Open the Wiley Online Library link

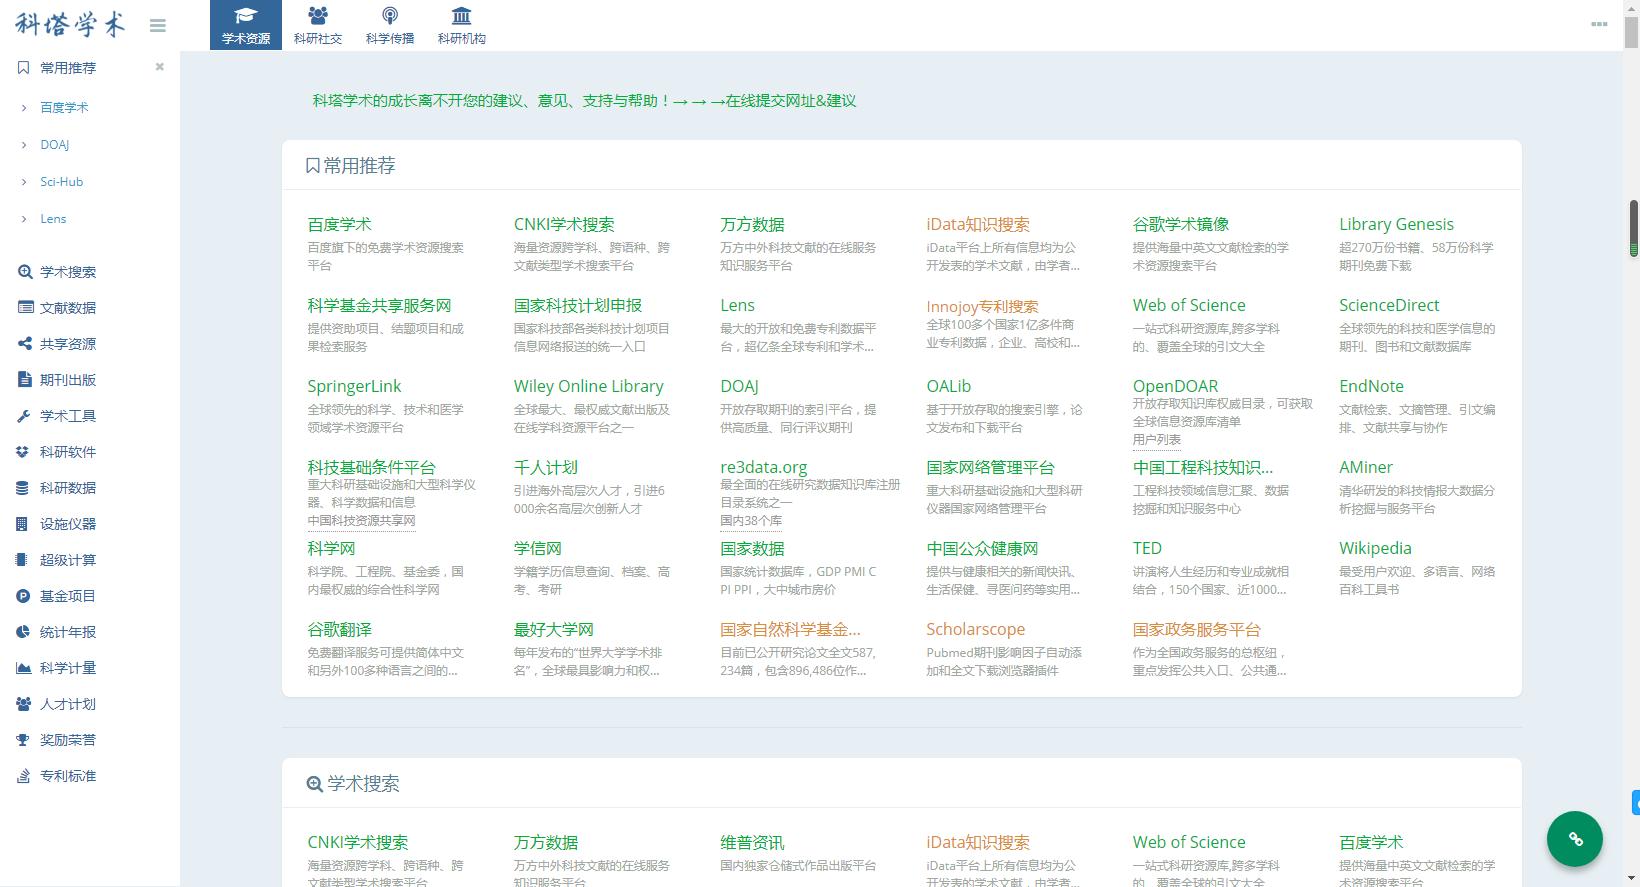tap(588, 387)
